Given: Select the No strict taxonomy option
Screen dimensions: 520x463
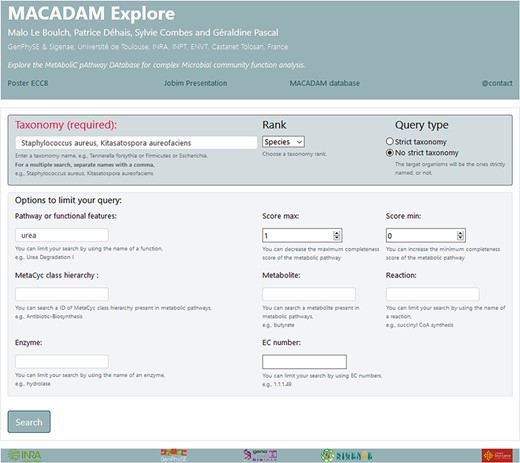Looking at the screenshot, I should 389,153.
